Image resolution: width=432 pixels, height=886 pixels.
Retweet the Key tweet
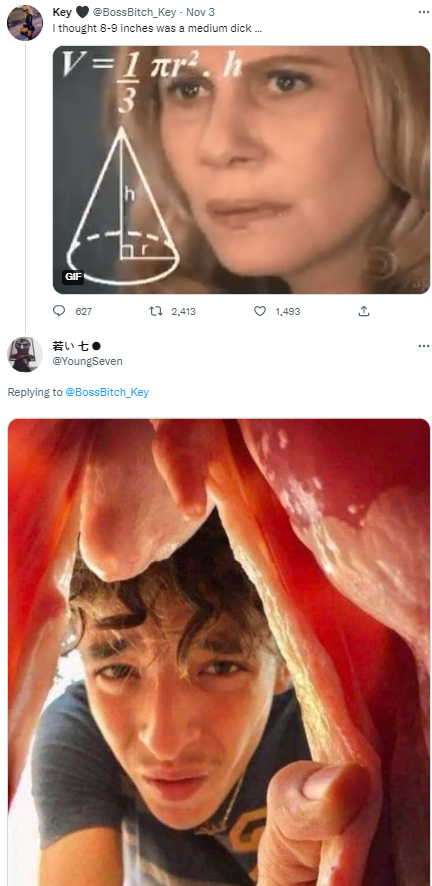pos(155,311)
